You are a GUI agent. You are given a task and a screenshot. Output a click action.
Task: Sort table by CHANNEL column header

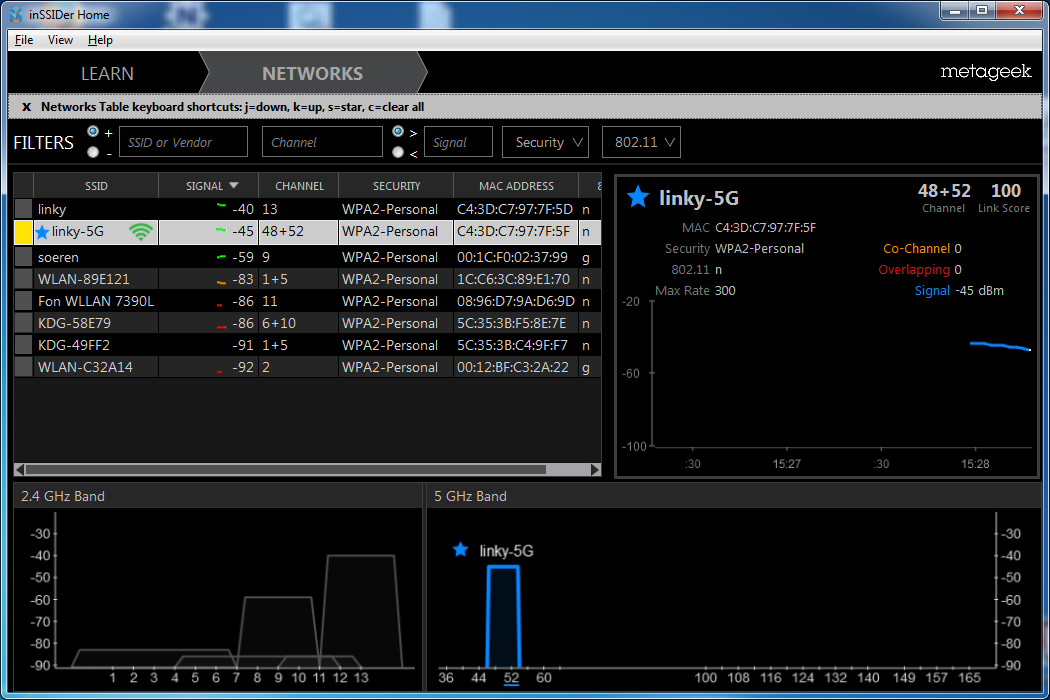click(299, 186)
